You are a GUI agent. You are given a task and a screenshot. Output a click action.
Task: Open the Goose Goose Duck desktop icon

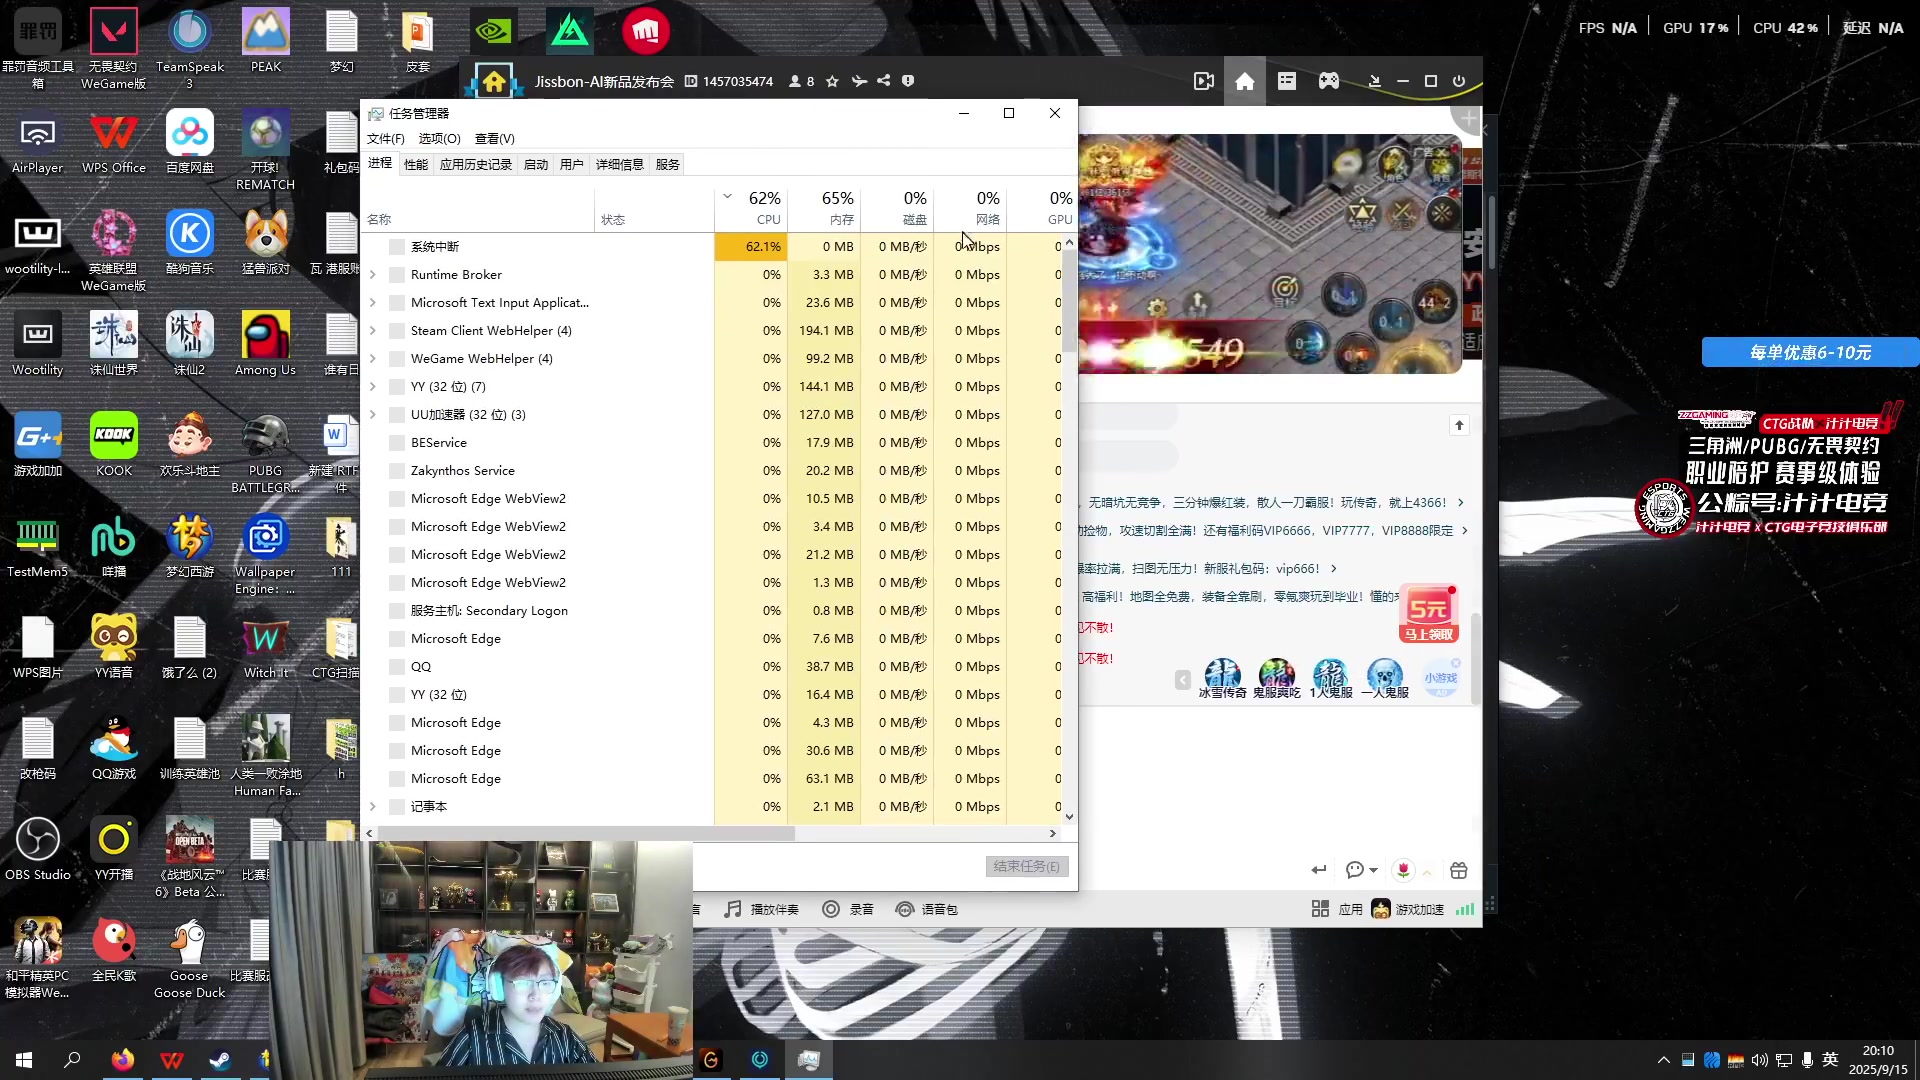coord(189,959)
